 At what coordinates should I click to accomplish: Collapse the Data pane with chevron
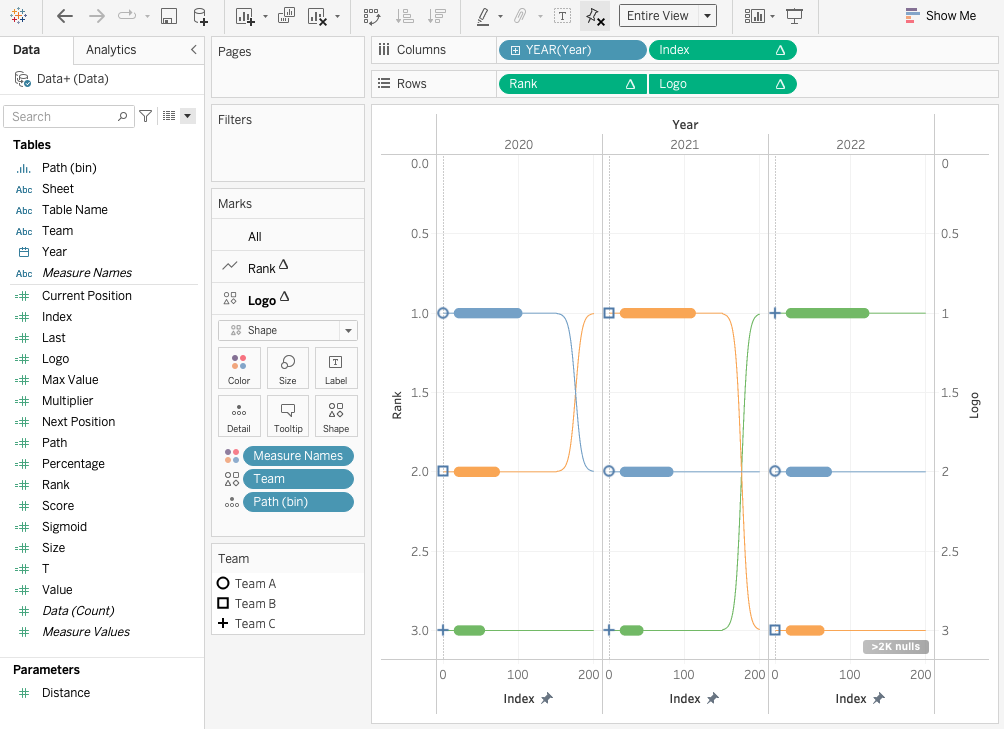[193, 49]
